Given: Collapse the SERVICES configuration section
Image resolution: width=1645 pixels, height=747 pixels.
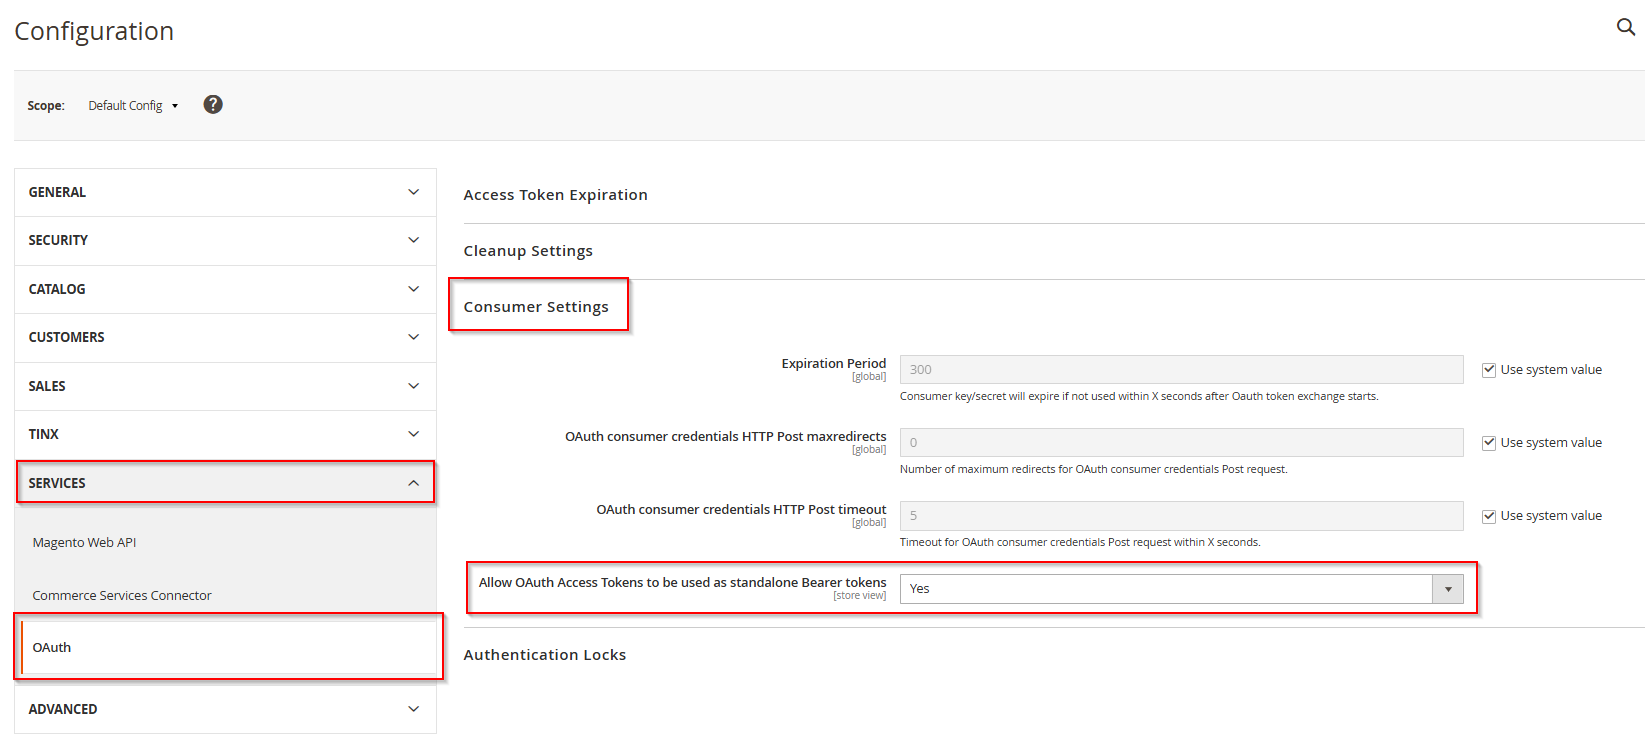Looking at the screenshot, I should point(225,483).
